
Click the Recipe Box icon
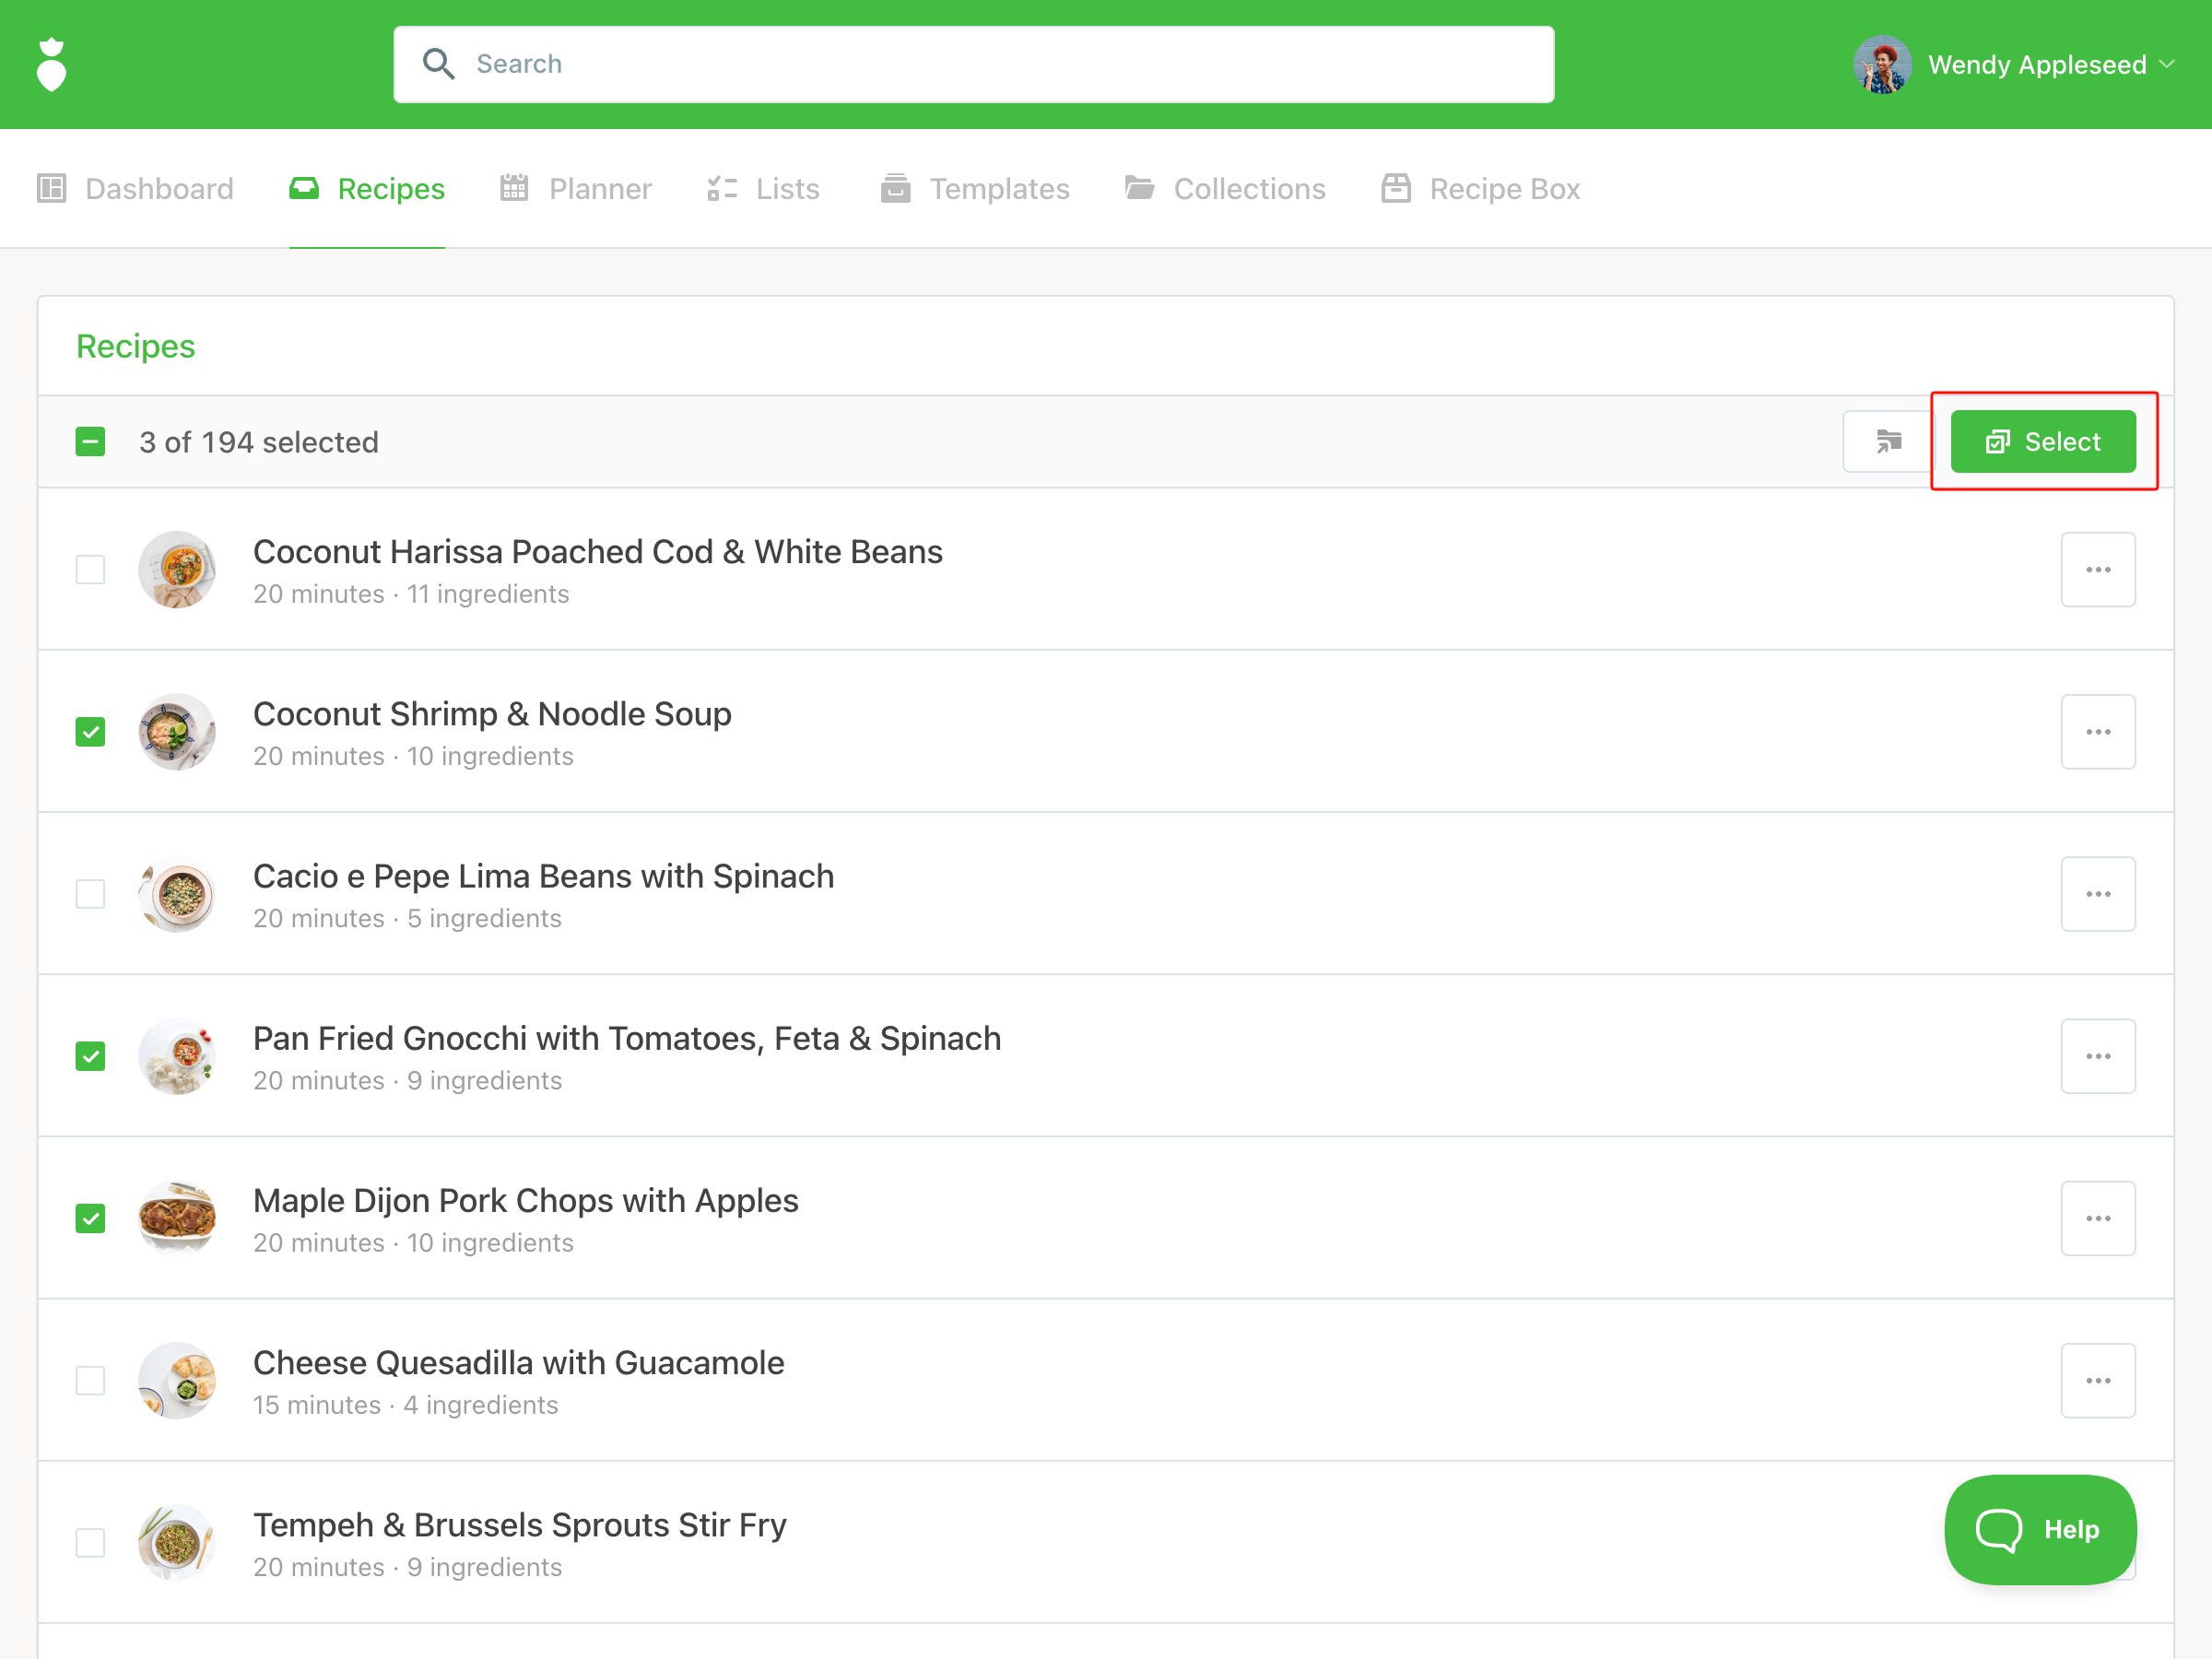[1396, 188]
